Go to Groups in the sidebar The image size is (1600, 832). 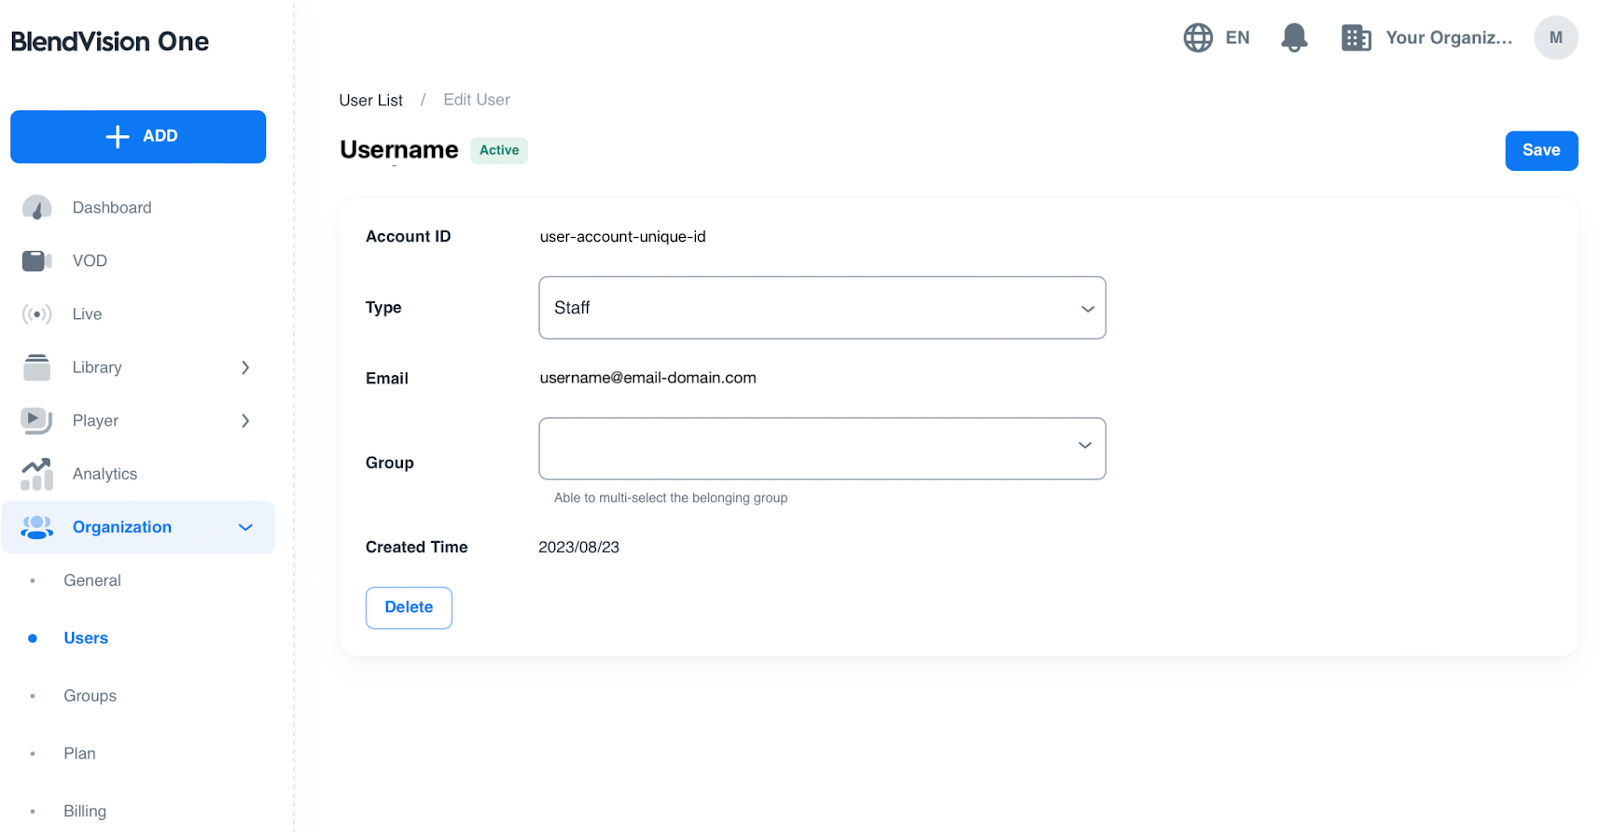(x=90, y=696)
